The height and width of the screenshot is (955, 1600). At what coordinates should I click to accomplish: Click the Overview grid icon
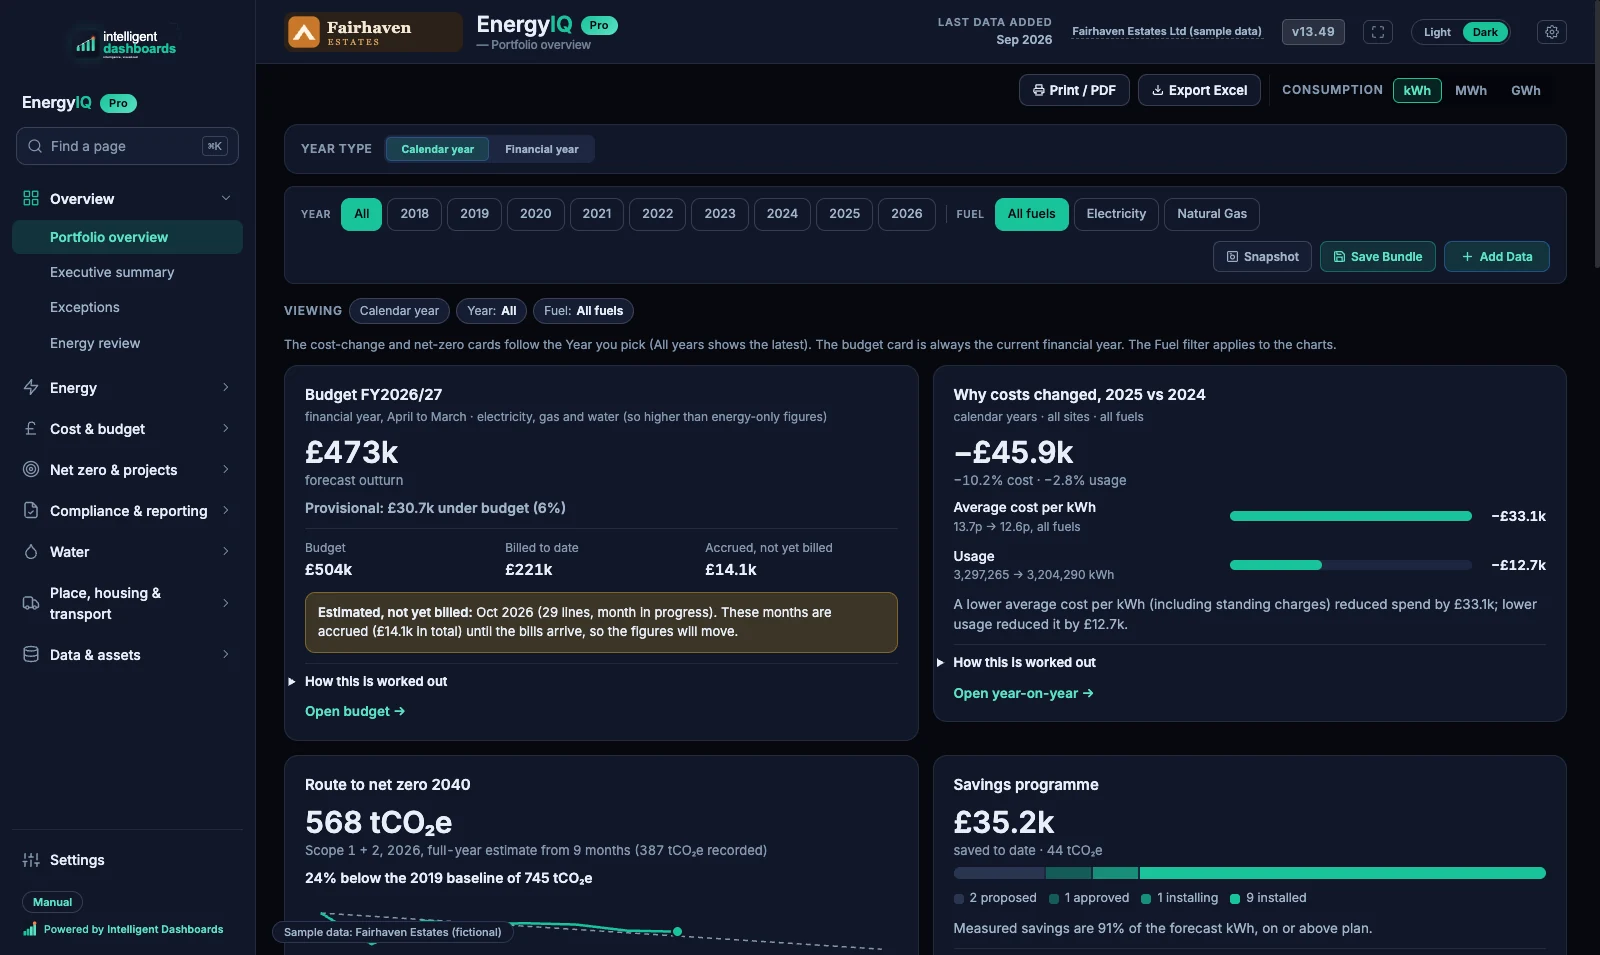[x=31, y=198]
